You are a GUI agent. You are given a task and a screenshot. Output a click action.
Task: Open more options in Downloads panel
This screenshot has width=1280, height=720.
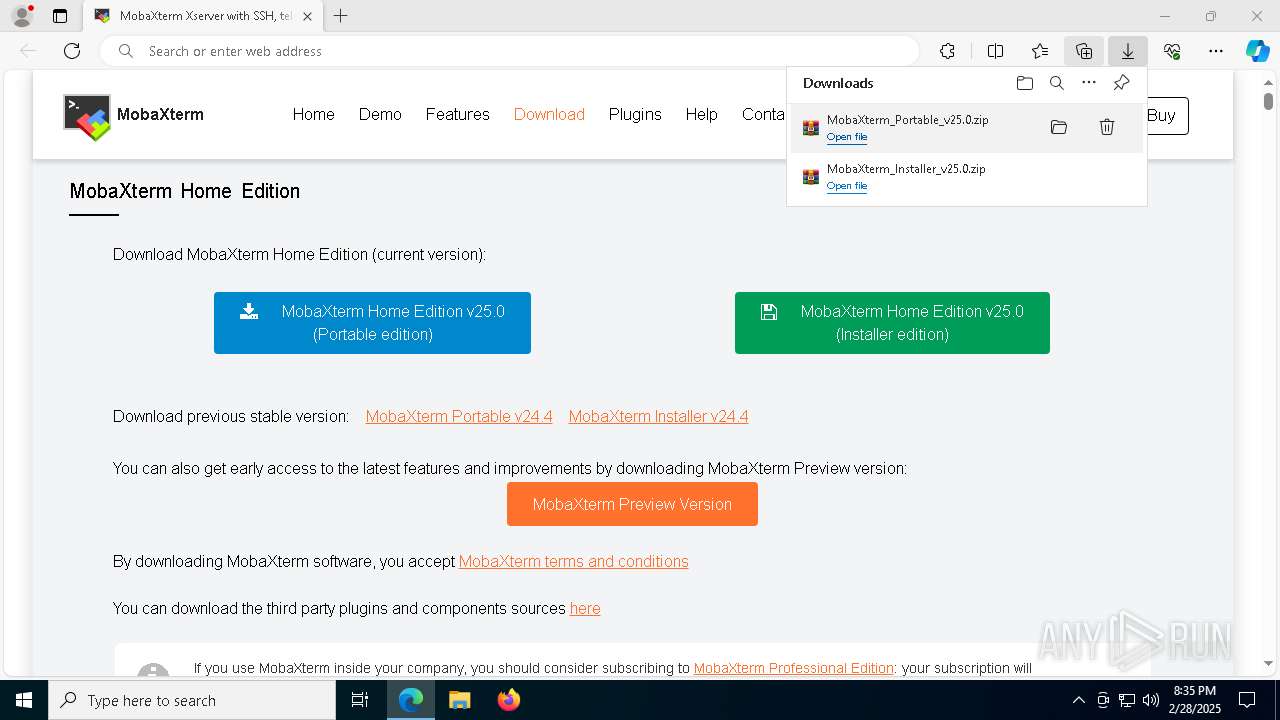click(1089, 83)
